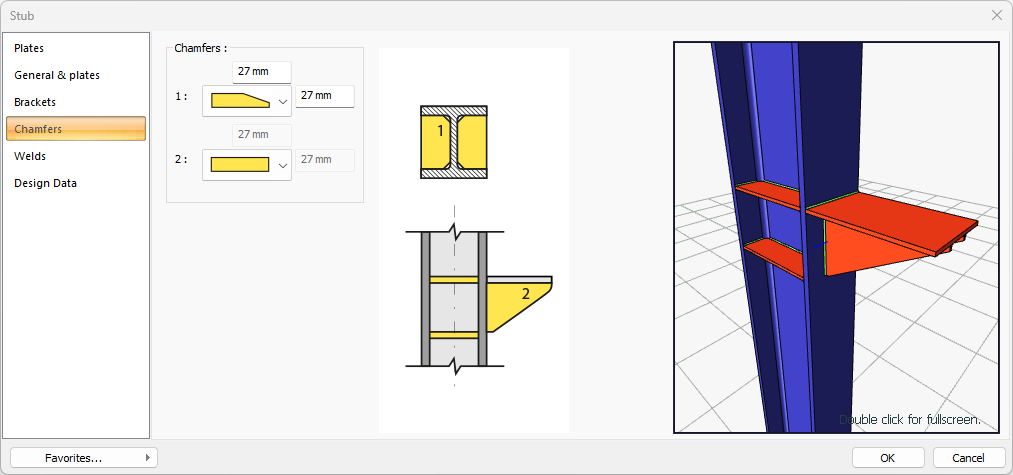Click the column cross-section diagram labeled 1
The width and height of the screenshot is (1013, 475).
click(x=454, y=142)
